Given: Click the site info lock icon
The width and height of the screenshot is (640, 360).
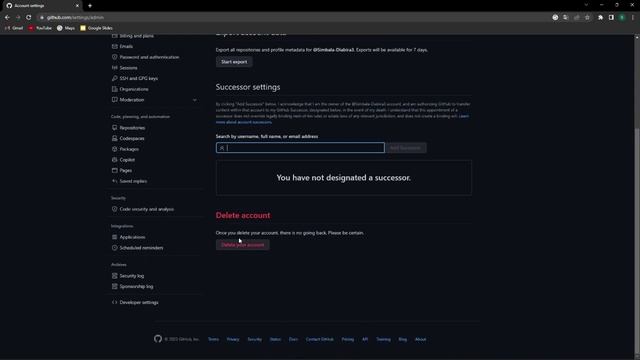Looking at the screenshot, I should (42, 18).
